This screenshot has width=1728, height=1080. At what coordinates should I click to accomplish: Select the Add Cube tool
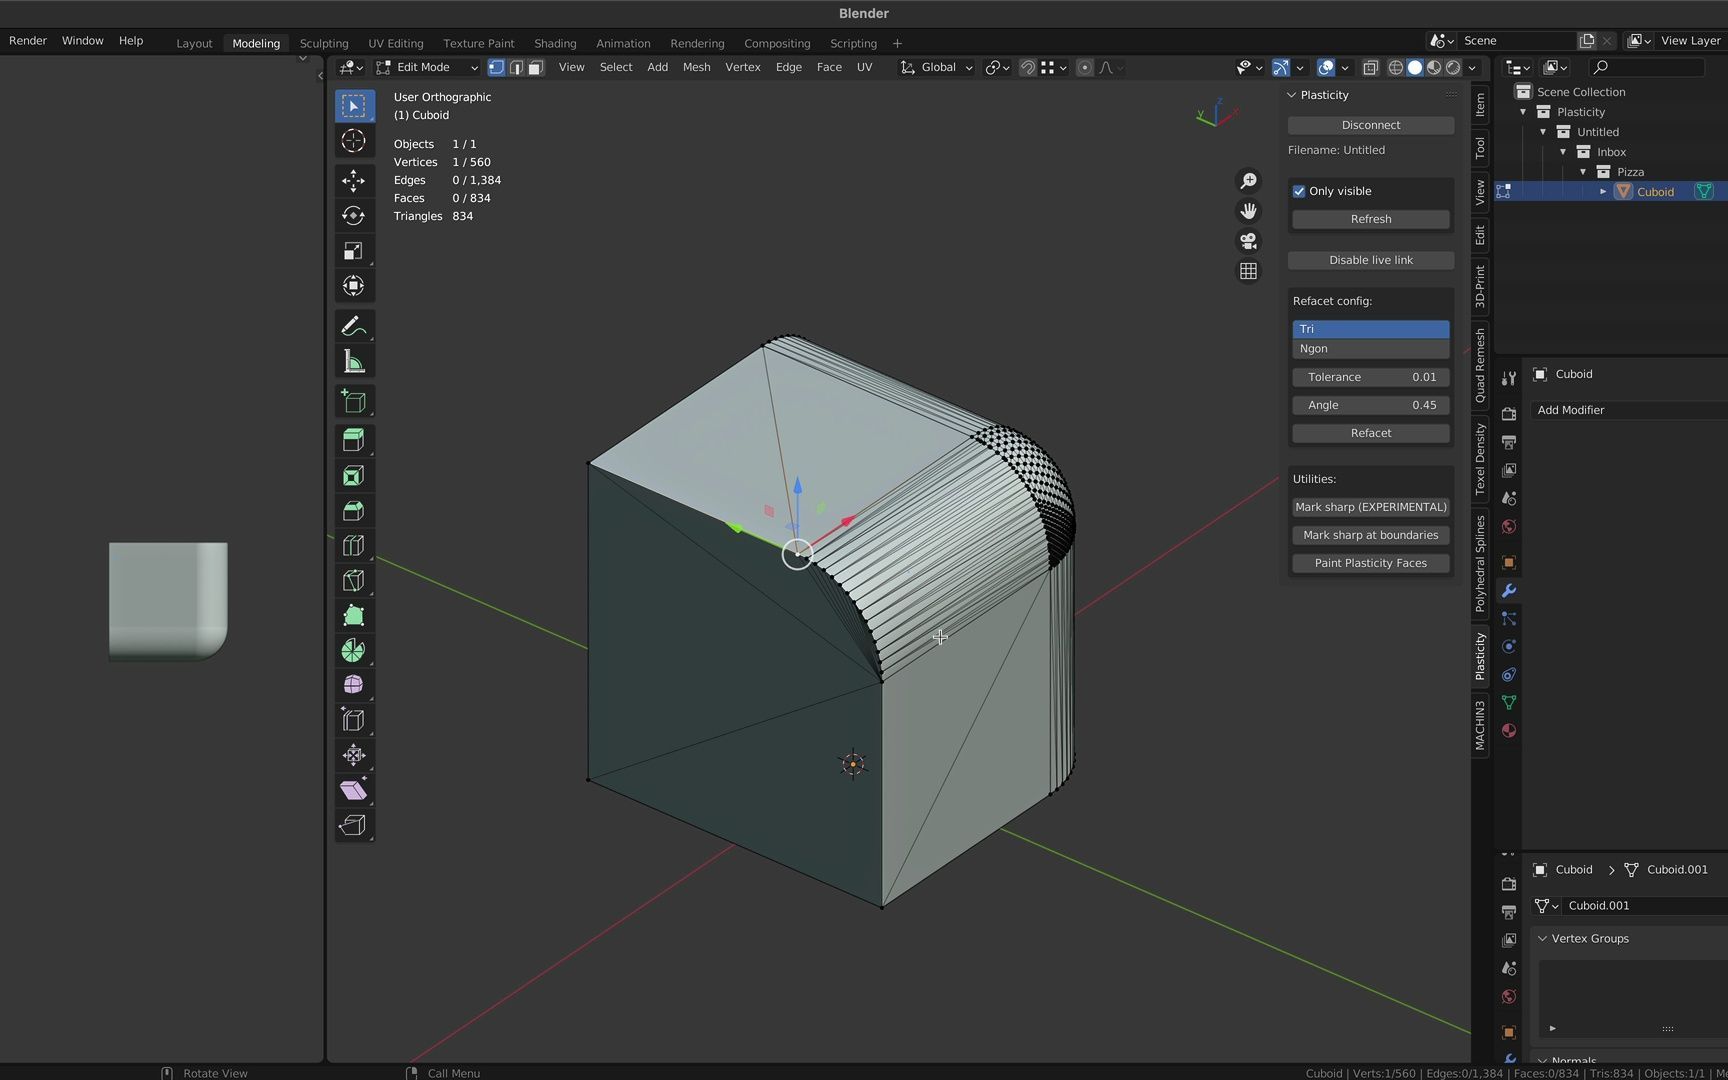click(353, 402)
